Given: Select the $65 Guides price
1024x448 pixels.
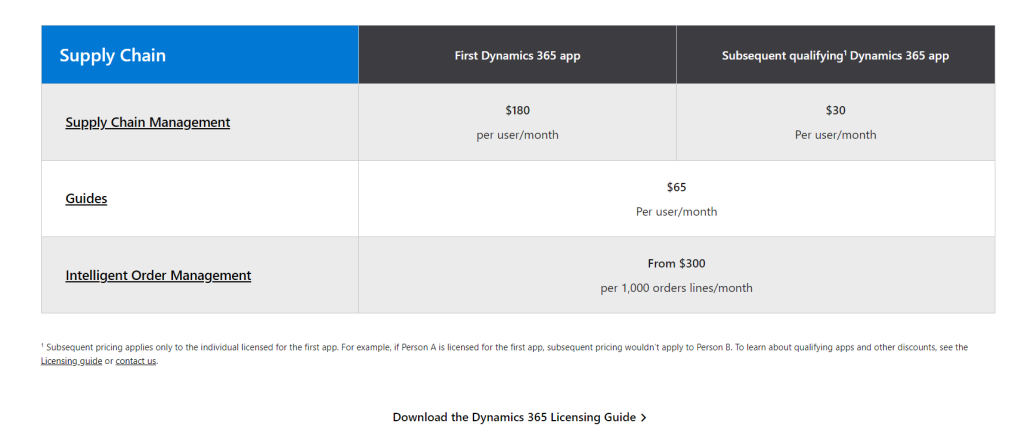Looking at the screenshot, I should click(677, 187).
